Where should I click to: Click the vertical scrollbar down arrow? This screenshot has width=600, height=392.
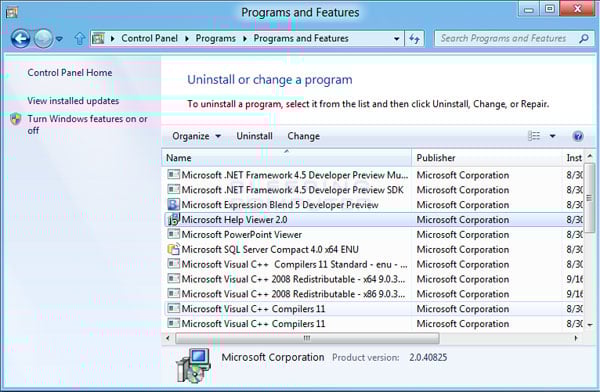pyautogui.click(x=590, y=325)
